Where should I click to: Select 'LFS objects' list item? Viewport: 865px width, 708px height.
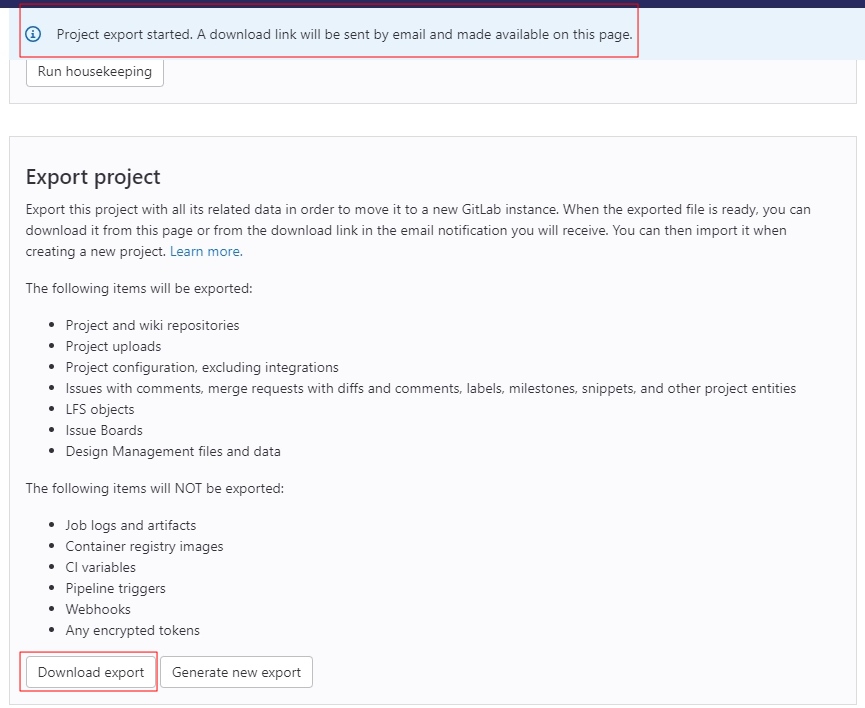pos(100,409)
